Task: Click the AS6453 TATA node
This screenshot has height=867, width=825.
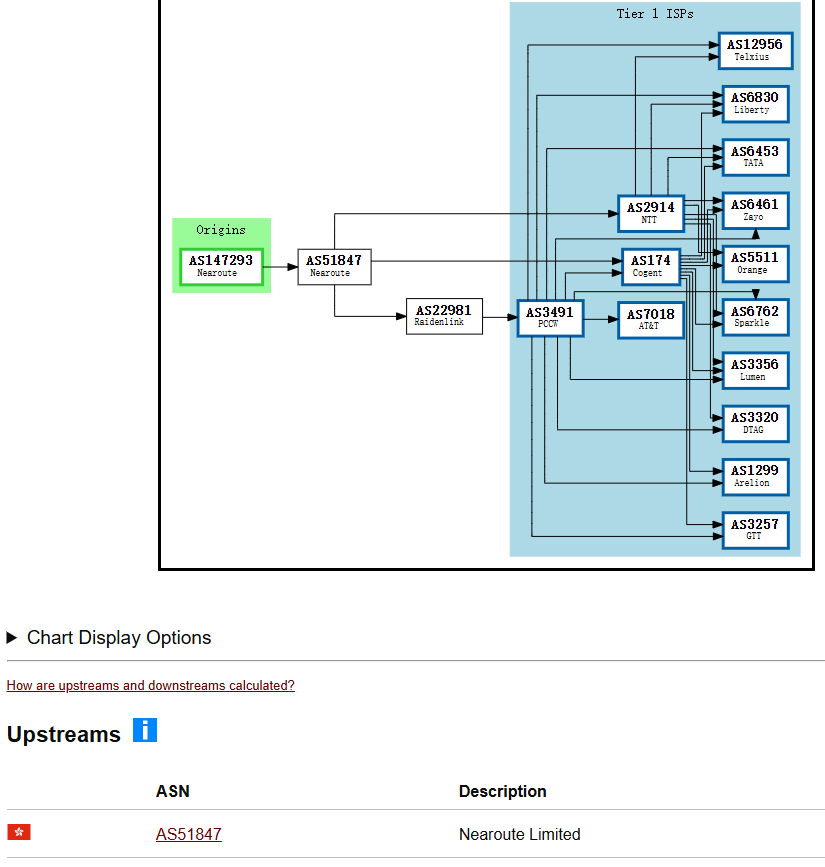Action: pyautogui.click(x=755, y=157)
